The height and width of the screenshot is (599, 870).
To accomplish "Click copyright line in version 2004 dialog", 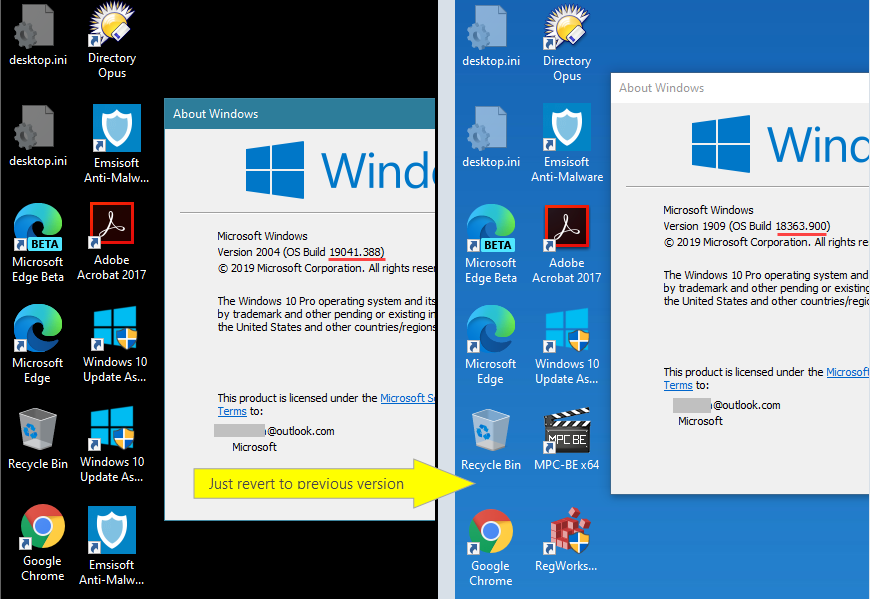I will point(326,268).
